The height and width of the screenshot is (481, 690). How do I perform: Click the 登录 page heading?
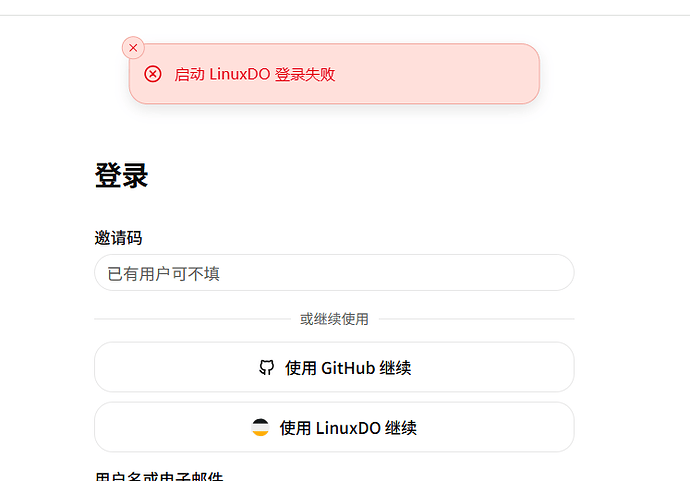click(121, 176)
